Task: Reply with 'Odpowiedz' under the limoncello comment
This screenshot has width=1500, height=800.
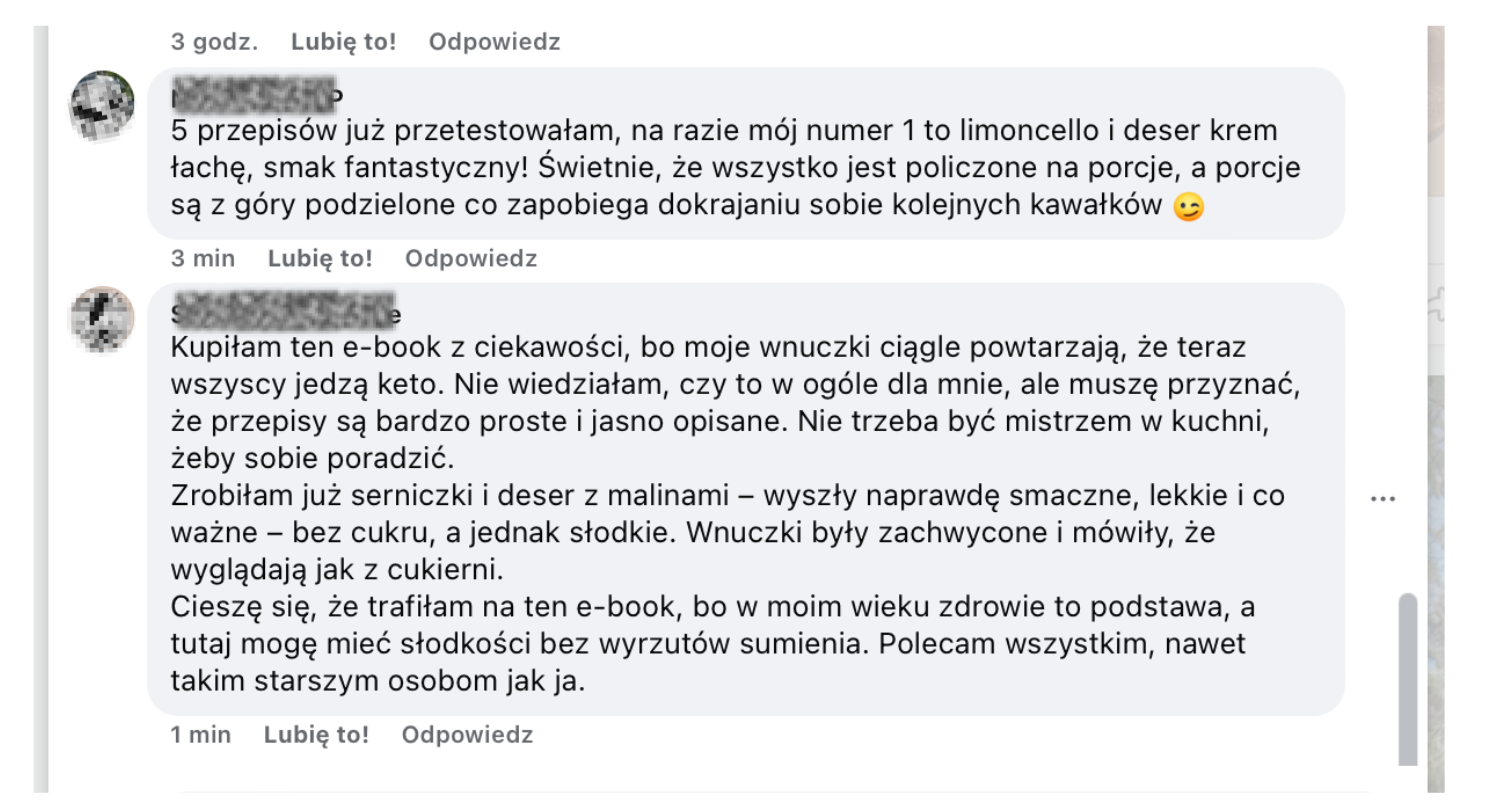Action: point(469,258)
